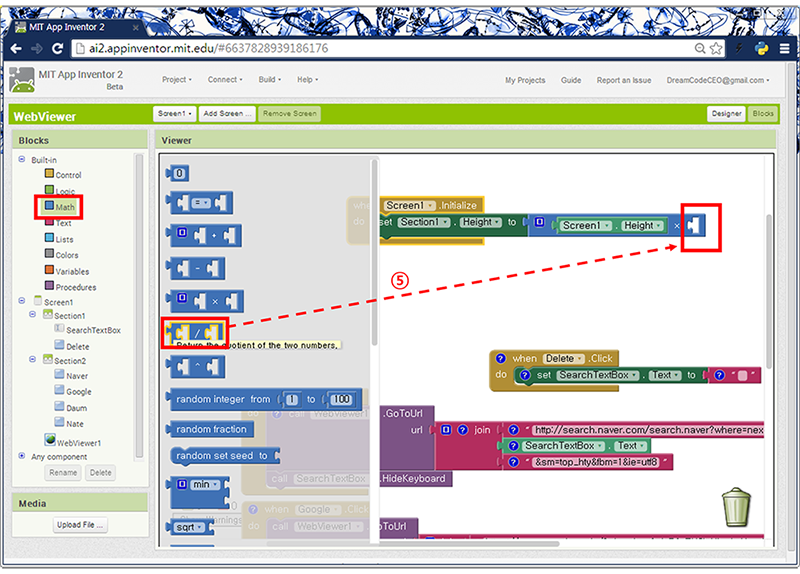Click zoom magnifier icon in address bar
The width and height of the screenshot is (800, 574).
(x=701, y=48)
